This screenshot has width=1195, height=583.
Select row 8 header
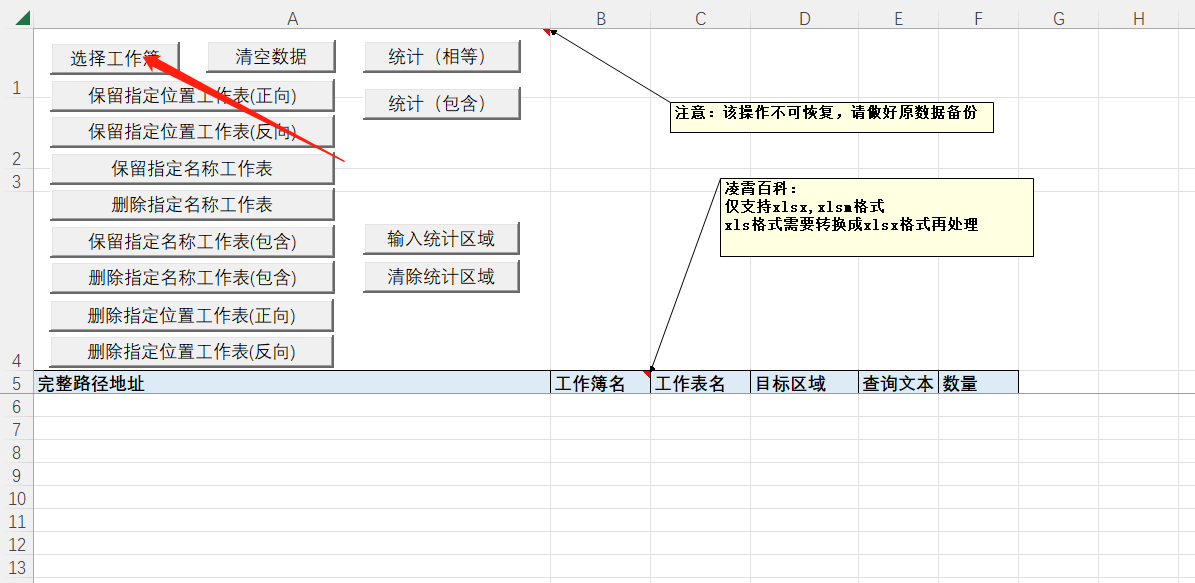(x=17, y=452)
